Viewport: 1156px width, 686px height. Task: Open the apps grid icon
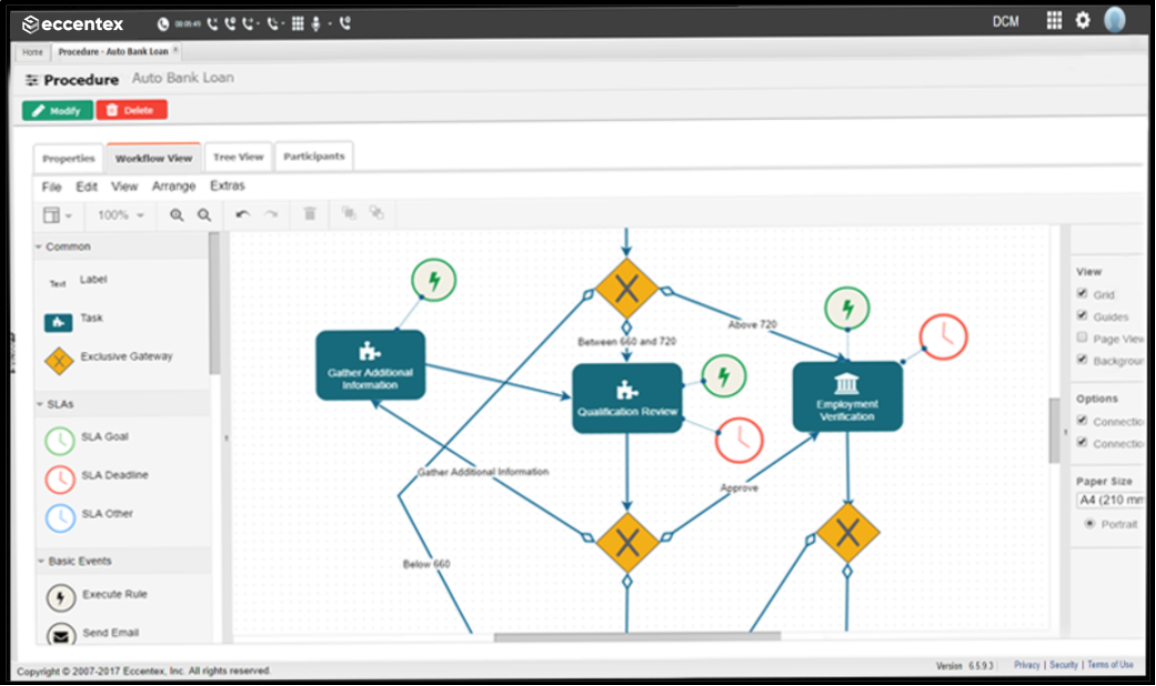1054,20
